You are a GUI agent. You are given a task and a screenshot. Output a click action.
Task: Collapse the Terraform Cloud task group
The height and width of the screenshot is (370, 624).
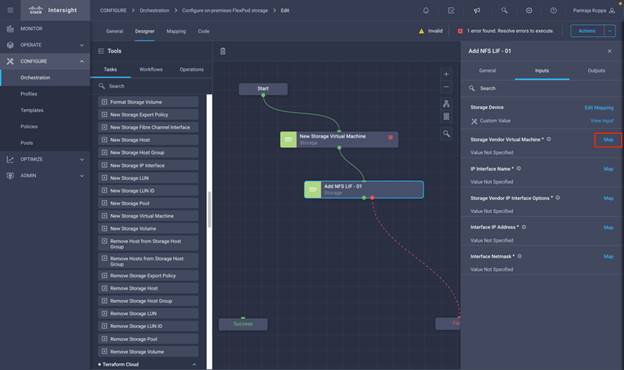click(194, 364)
